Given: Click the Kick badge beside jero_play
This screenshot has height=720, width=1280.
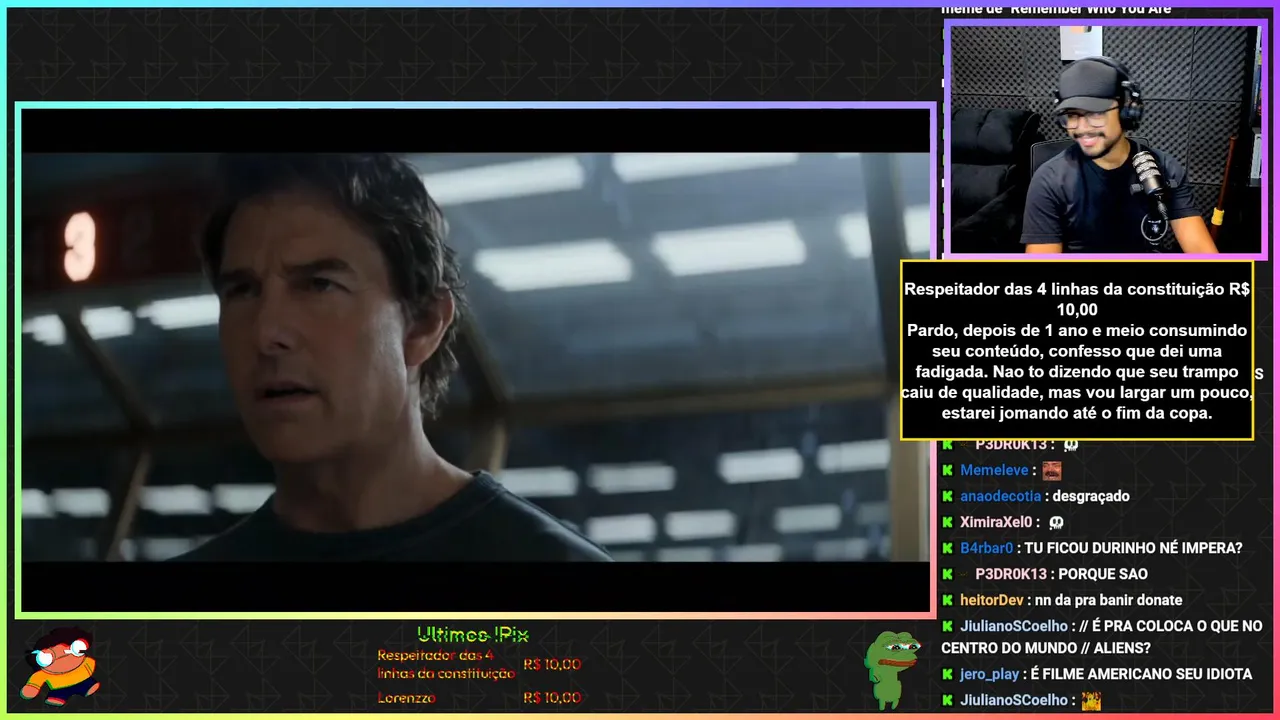Looking at the screenshot, I should (947, 674).
